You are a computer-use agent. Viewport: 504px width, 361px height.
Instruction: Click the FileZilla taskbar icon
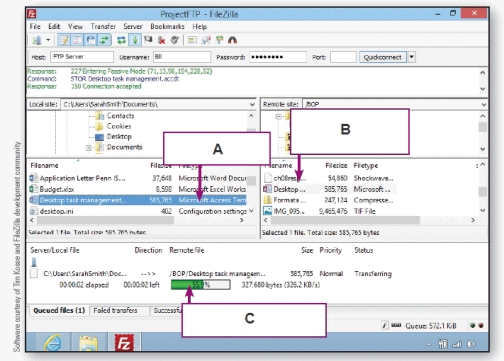tap(124, 343)
